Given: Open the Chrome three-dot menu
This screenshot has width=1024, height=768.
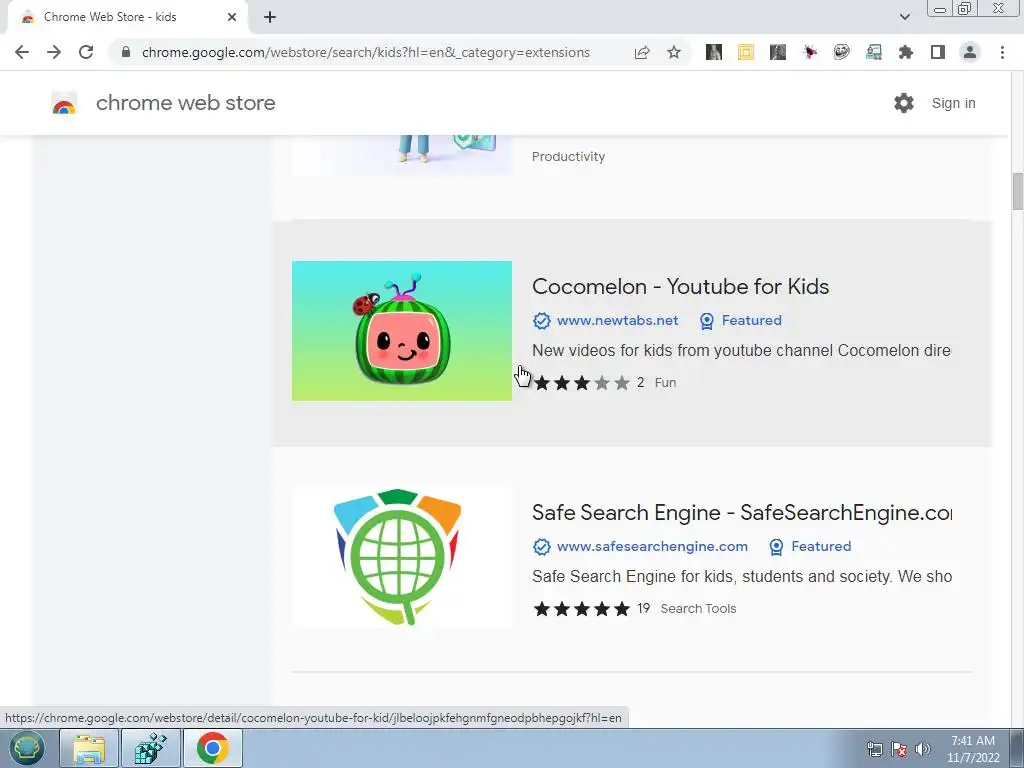Looking at the screenshot, I should 1002,52.
